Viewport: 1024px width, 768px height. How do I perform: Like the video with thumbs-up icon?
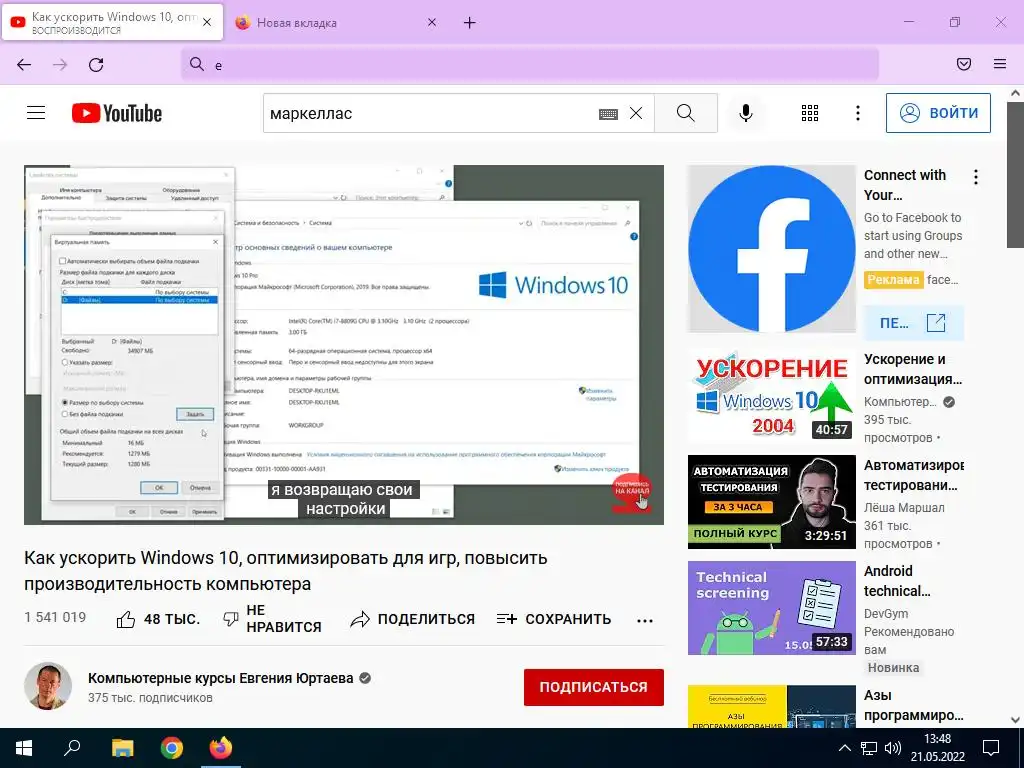pos(125,619)
